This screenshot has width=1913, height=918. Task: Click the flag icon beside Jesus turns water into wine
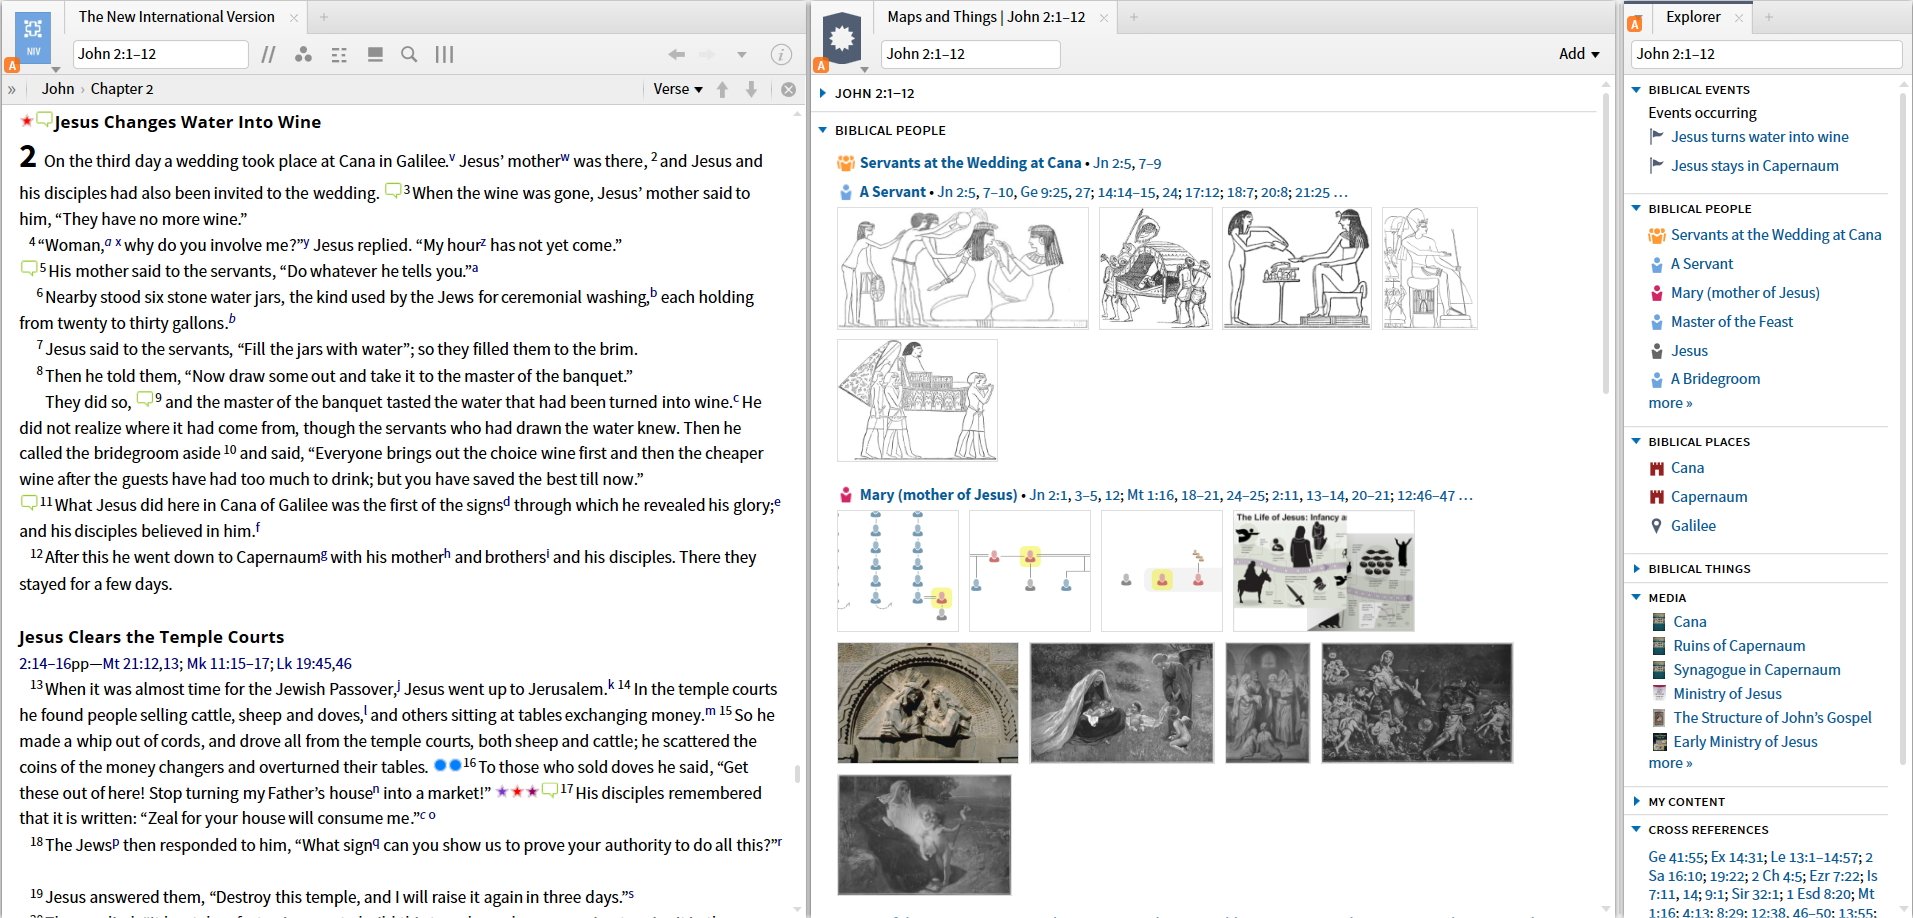(x=1657, y=137)
